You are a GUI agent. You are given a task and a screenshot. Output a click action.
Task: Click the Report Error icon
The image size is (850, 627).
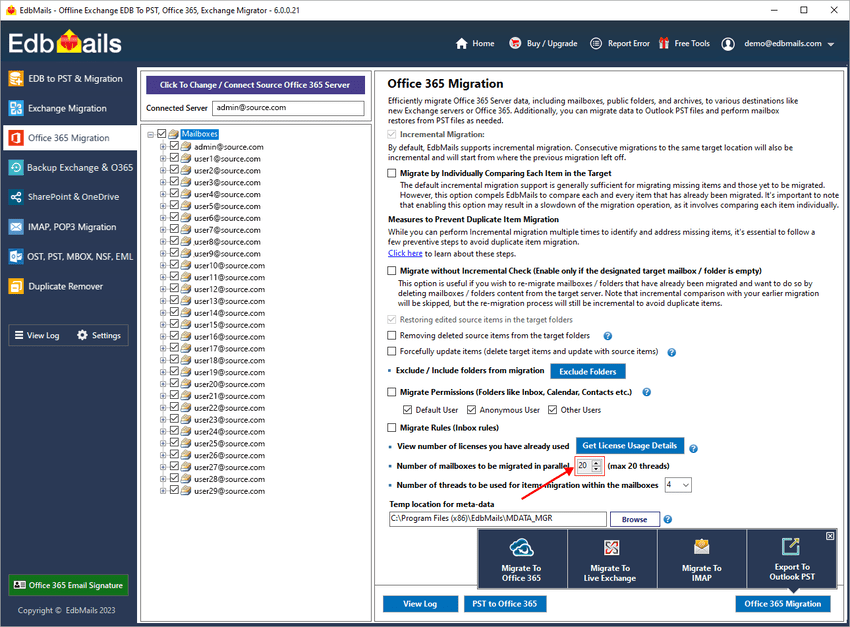[x=596, y=43]
